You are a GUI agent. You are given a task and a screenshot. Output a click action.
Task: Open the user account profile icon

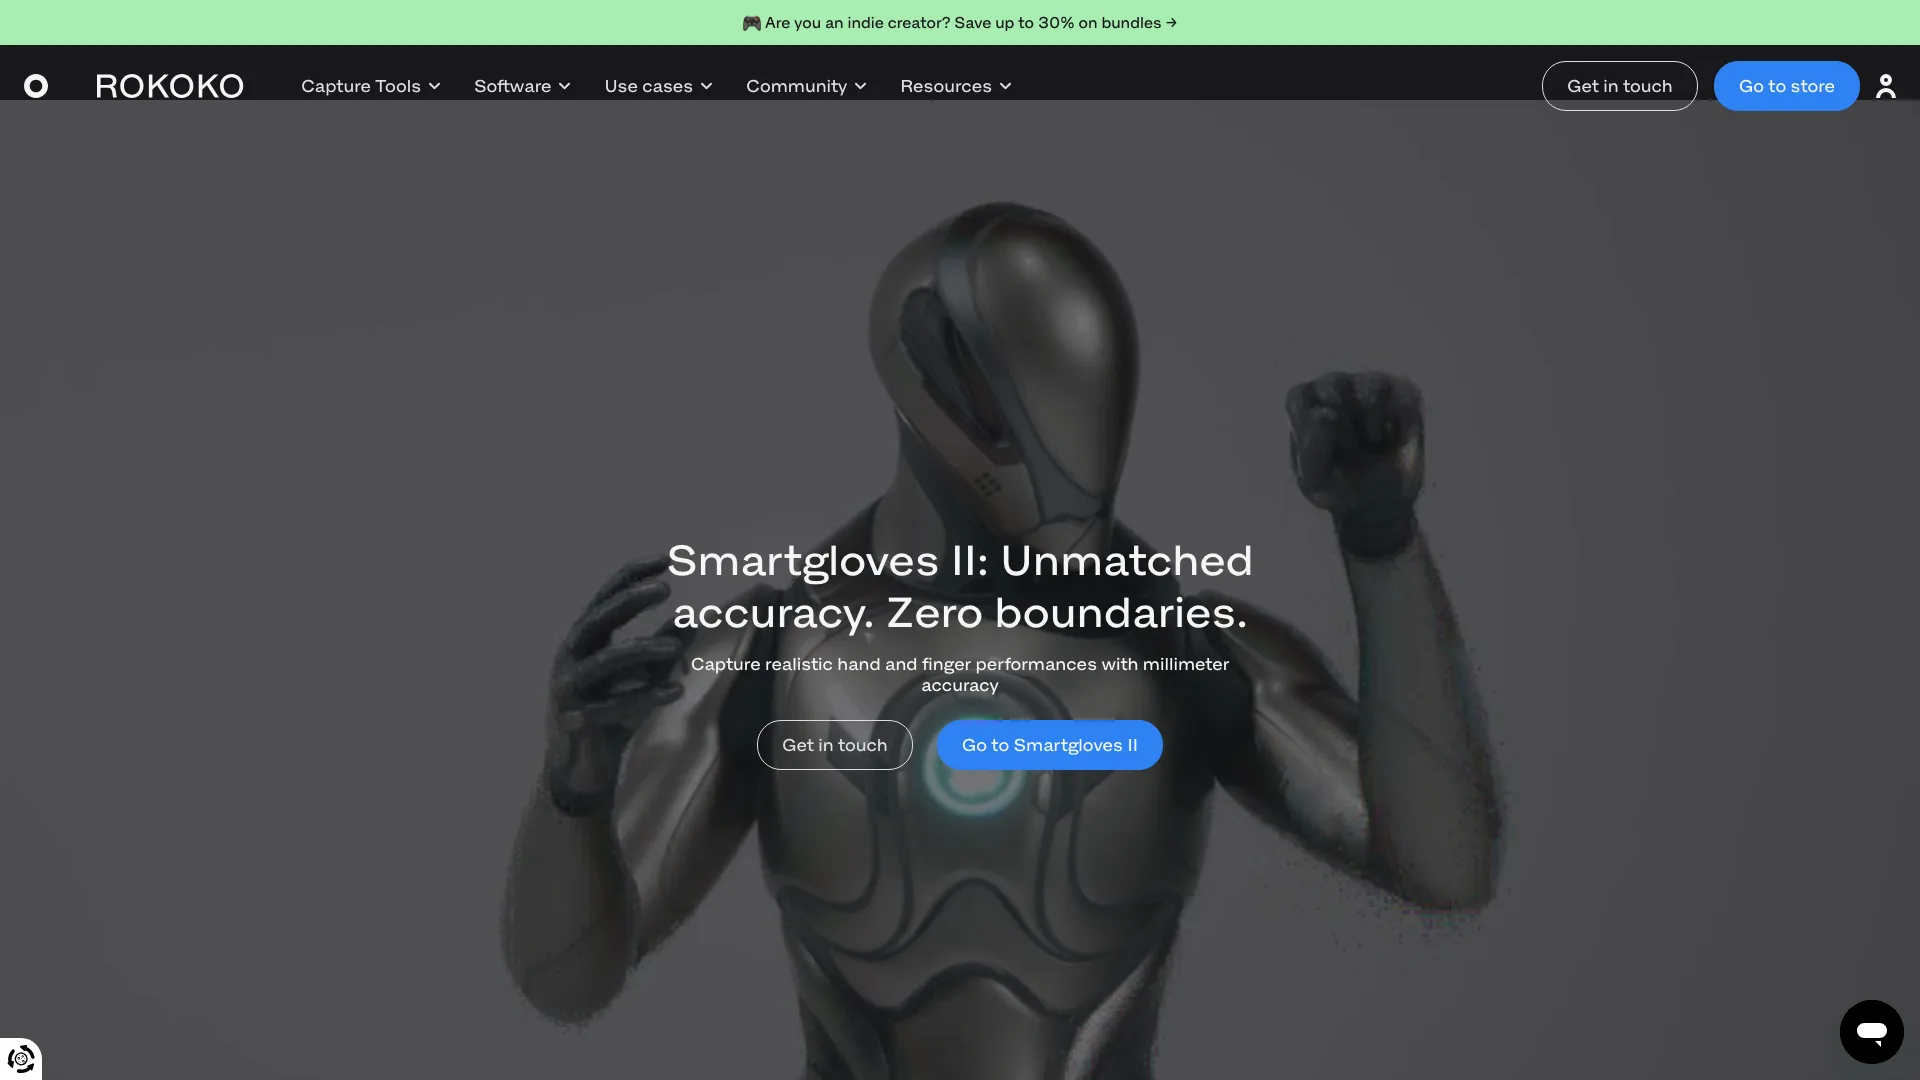pos(1886,86)
